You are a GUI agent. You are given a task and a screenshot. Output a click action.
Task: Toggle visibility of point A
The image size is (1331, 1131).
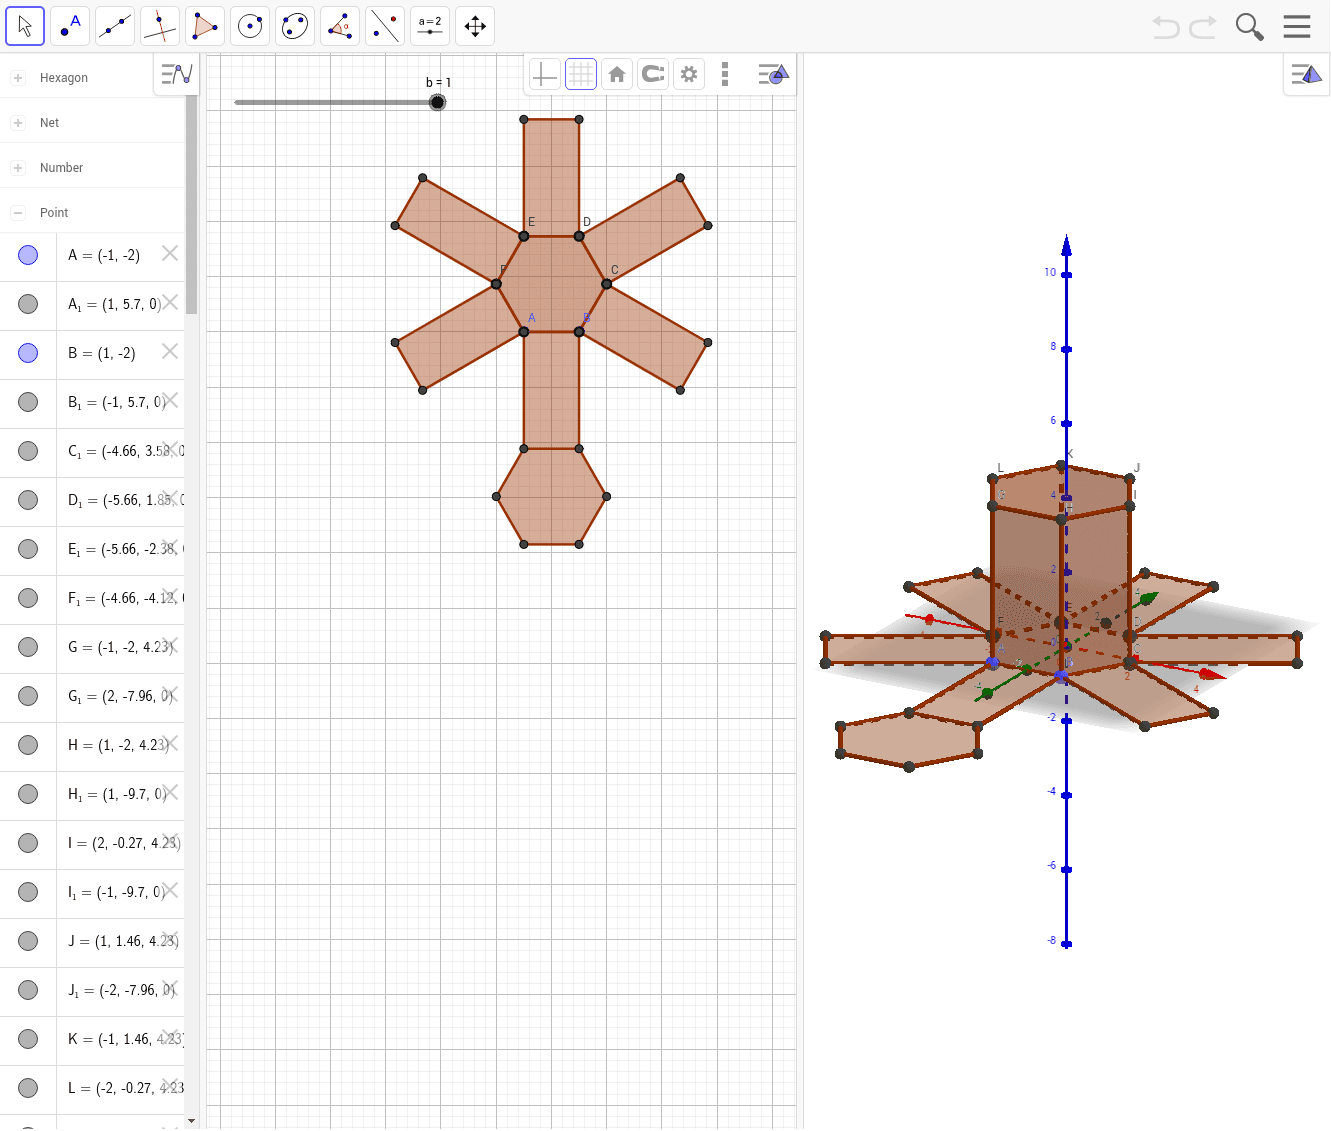click(28, 255)
